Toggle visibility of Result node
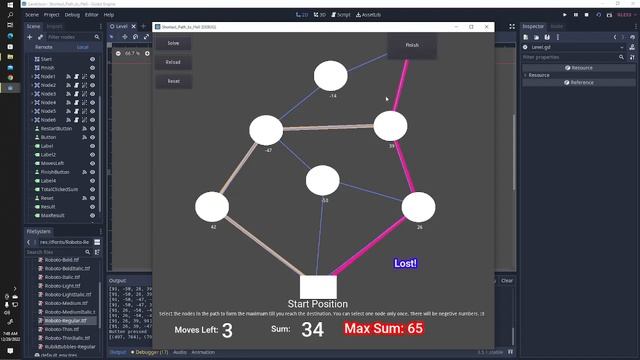The image size is (640, 360). pyautogui.click(x=93, y=207)
